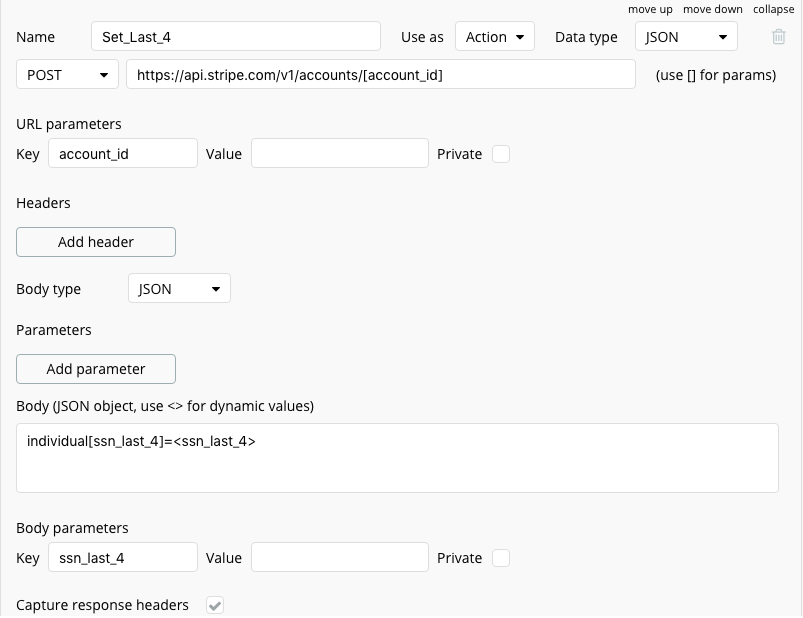This screenshot has height=618, width=803.
Task: Open the POST method dropdown
Action: pyautogui.click(x=68, y=75)
